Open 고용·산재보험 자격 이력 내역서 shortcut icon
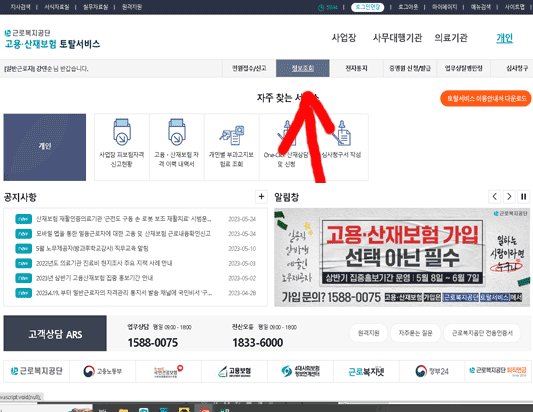Image resolution: width=533 pixels, height=412 pixels. click(x=177, y=131)
